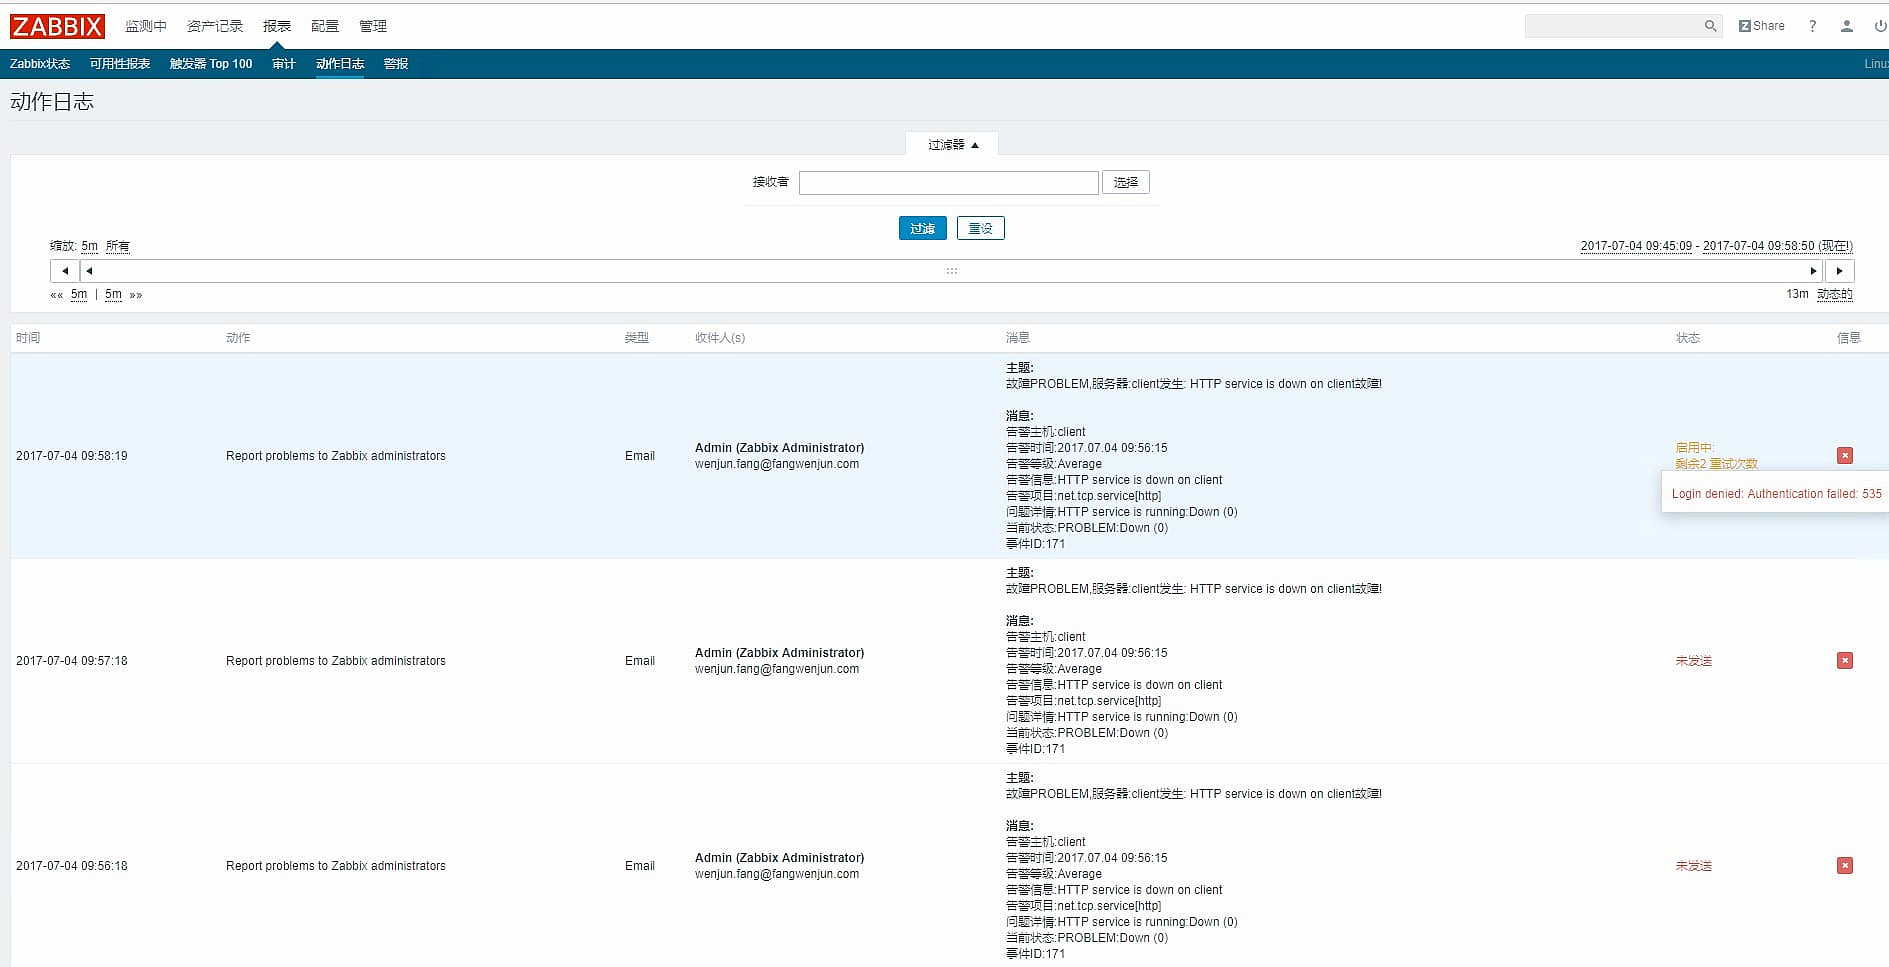Click red error icon for 09:57:18 entry
The width and height of the screenshot is (1889, 967).
click(1845, 661)
